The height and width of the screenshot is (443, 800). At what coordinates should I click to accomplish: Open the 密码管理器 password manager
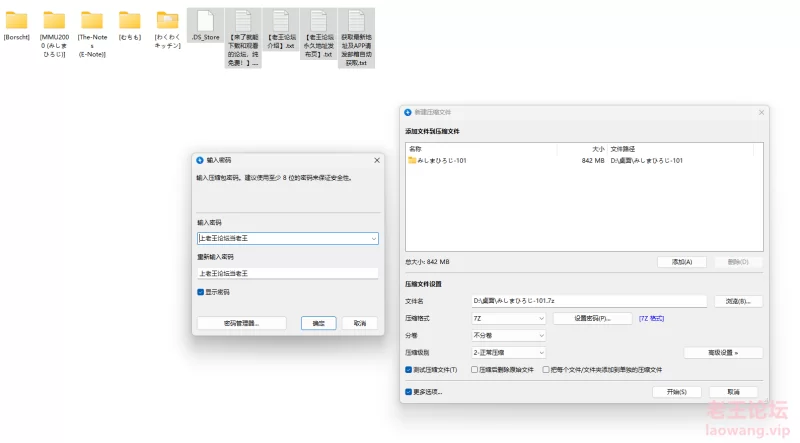point(241,323)
